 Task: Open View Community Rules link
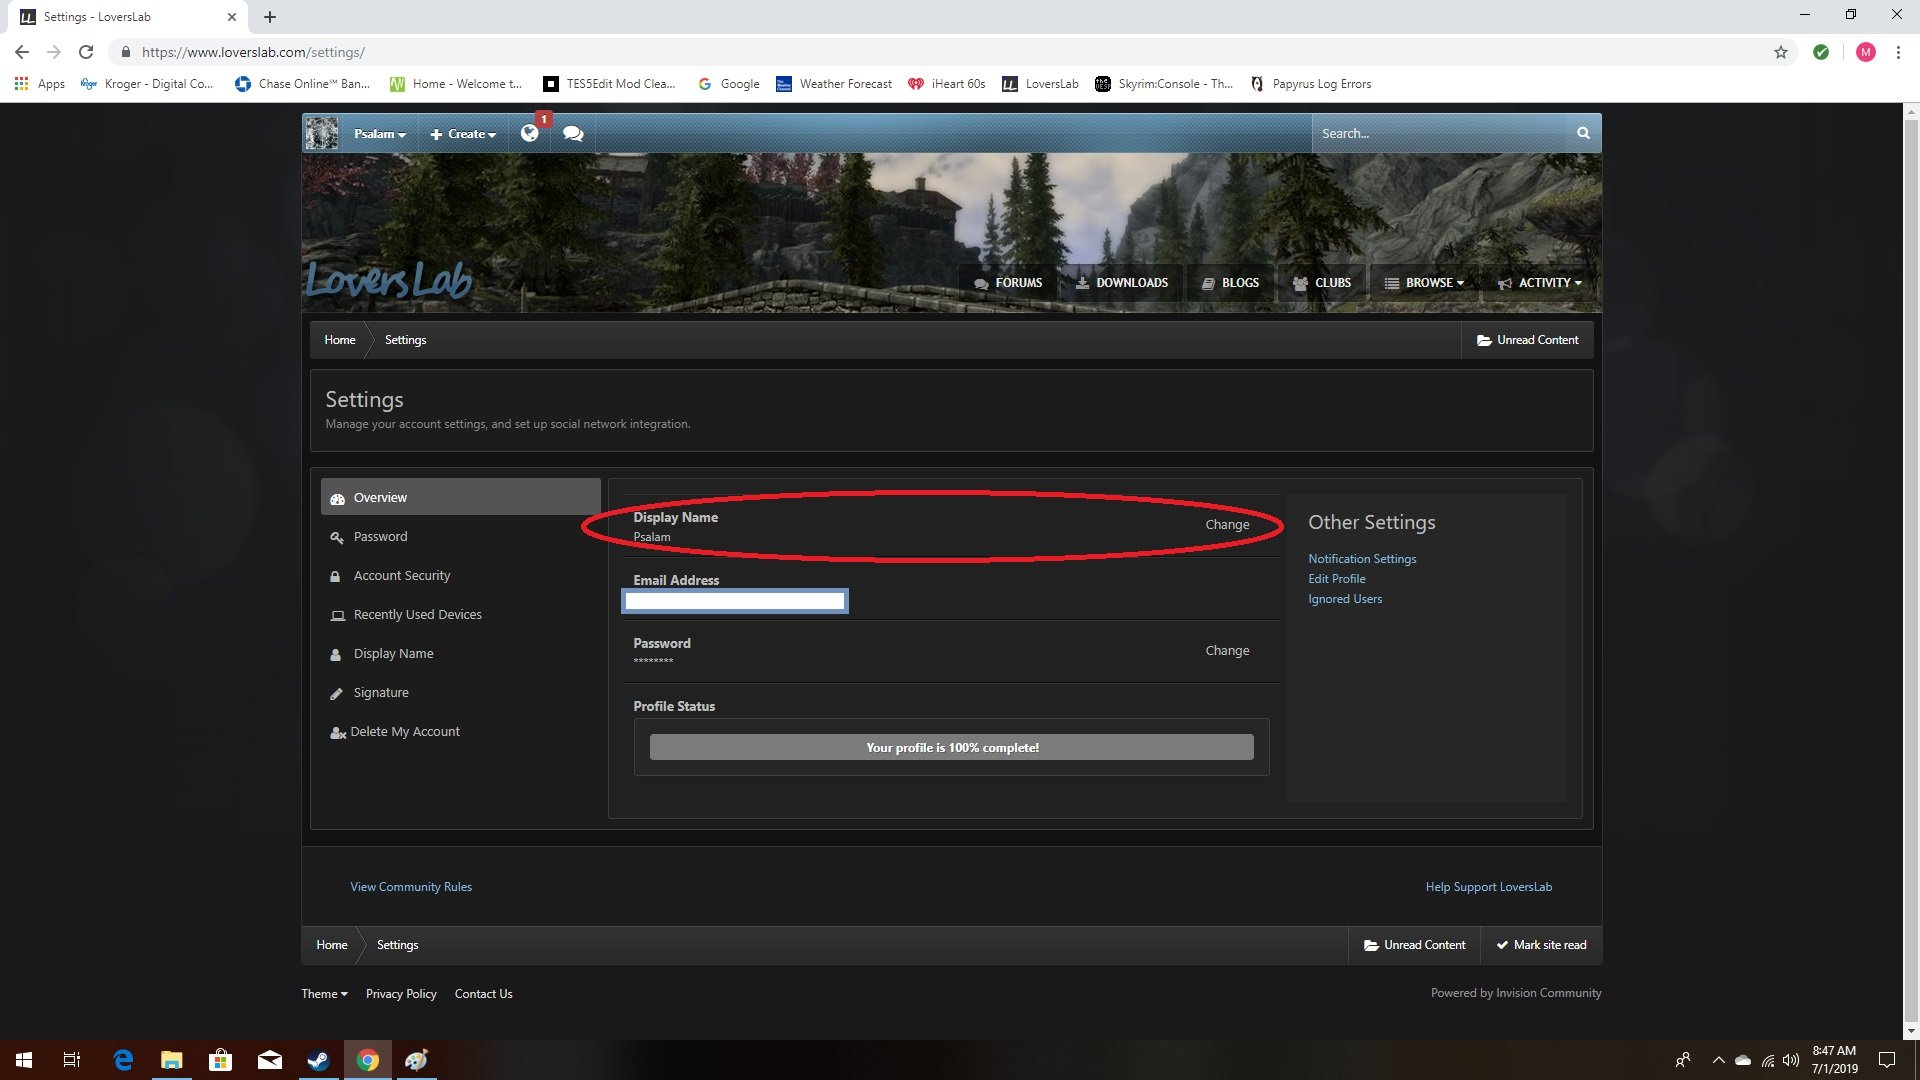[x=411, y=887]
